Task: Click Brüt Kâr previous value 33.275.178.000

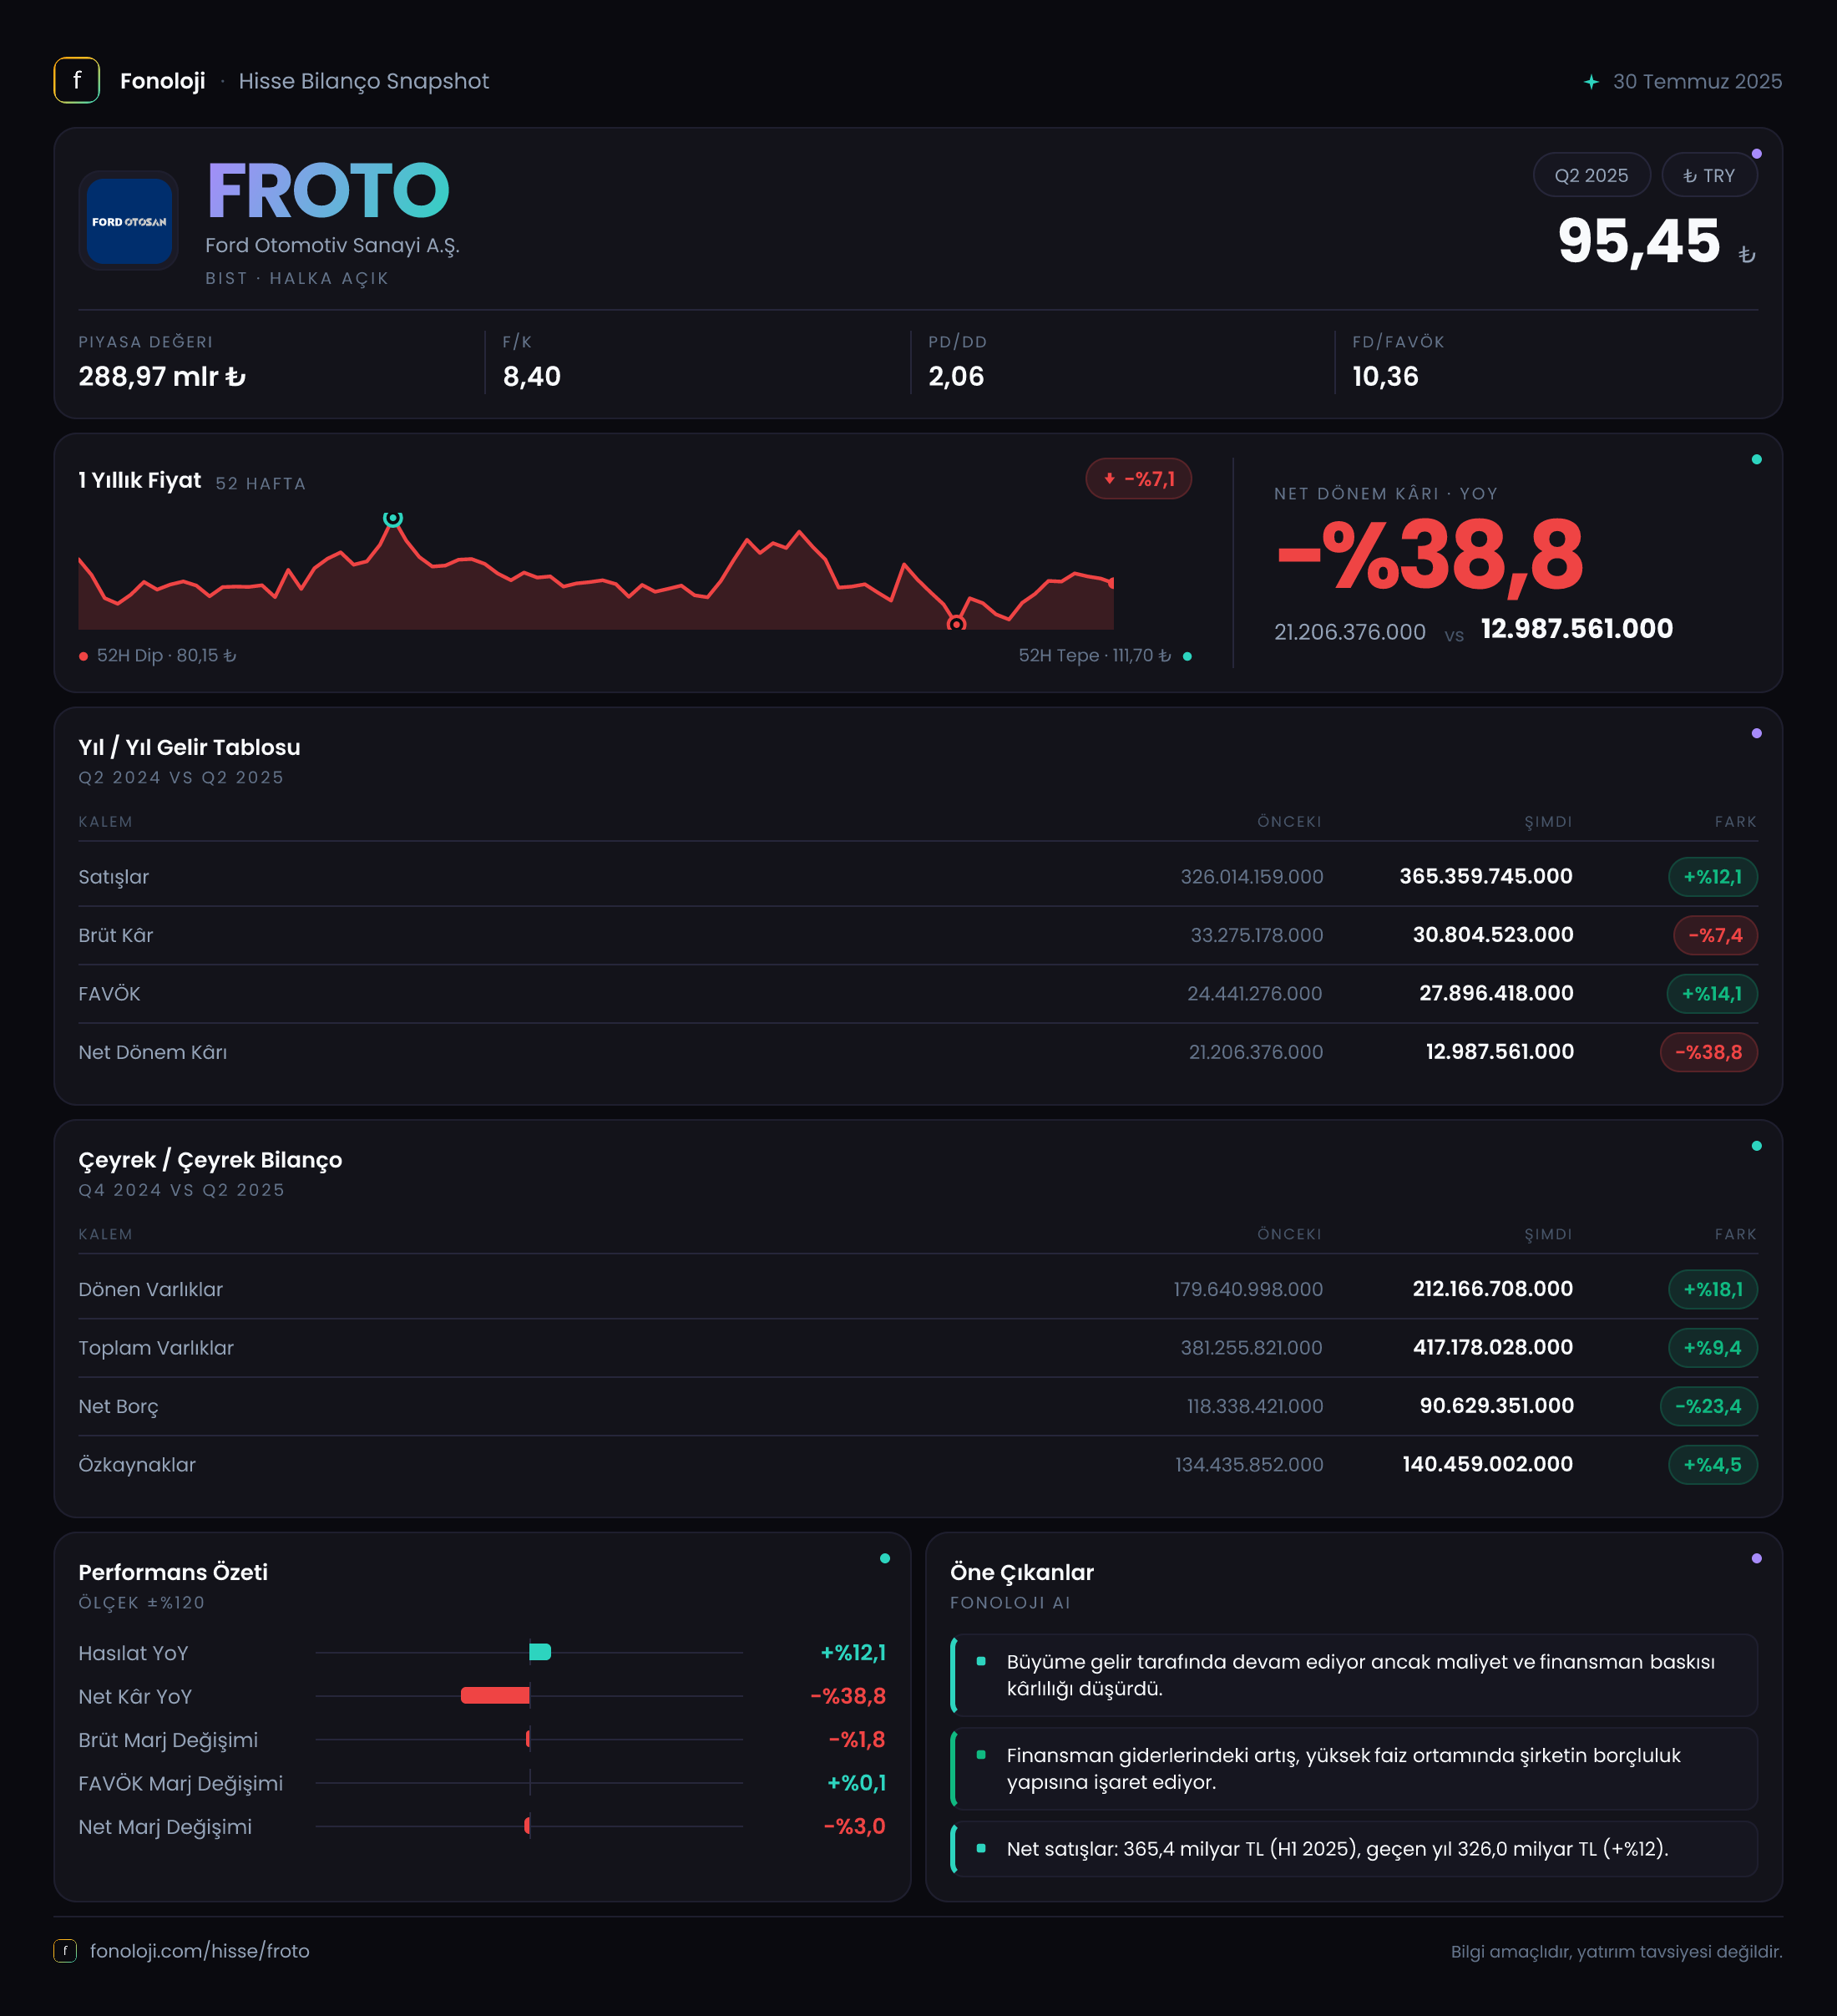Action: click(1256, 935)
